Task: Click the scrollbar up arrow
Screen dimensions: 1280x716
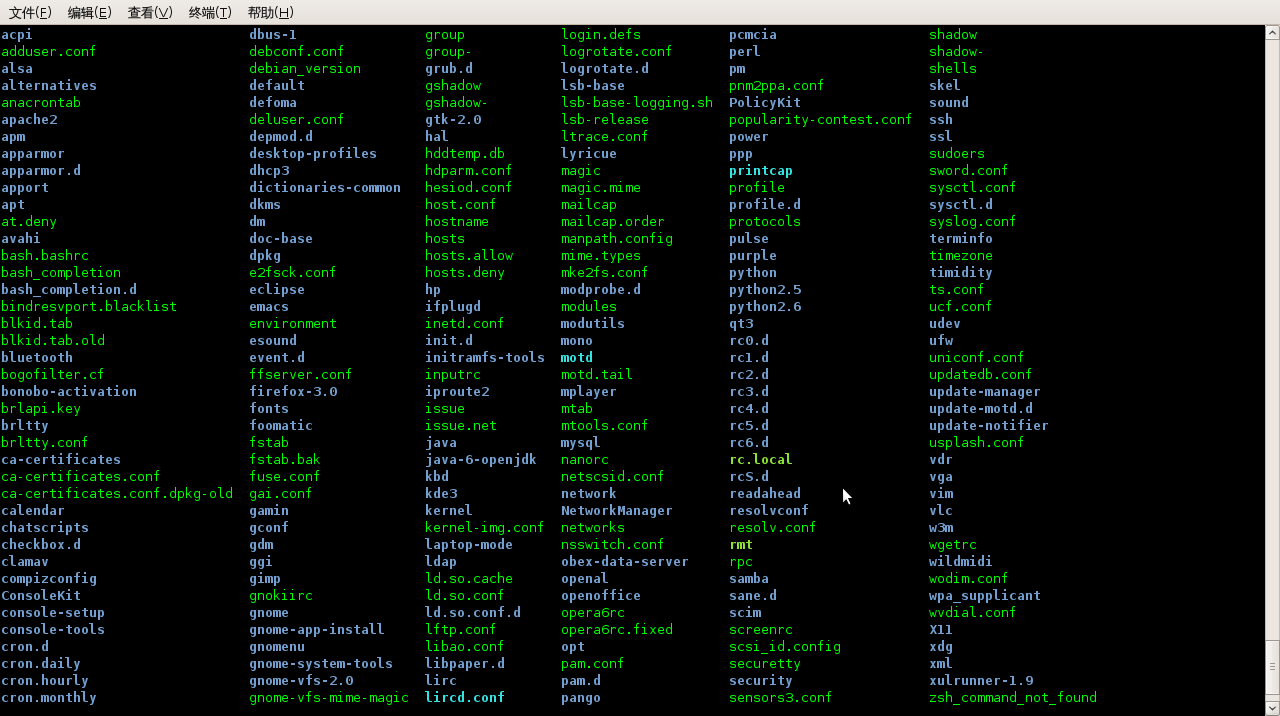Action: pyautogui.click(x=1272, y=33)
